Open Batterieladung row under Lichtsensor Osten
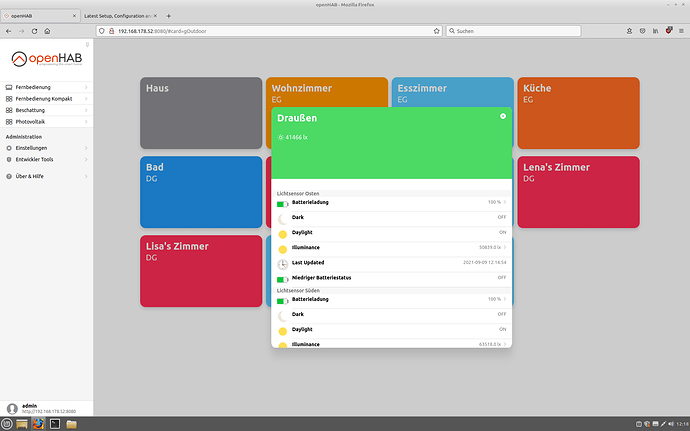This screenshot has width=690, height=431. pos(392,204)
